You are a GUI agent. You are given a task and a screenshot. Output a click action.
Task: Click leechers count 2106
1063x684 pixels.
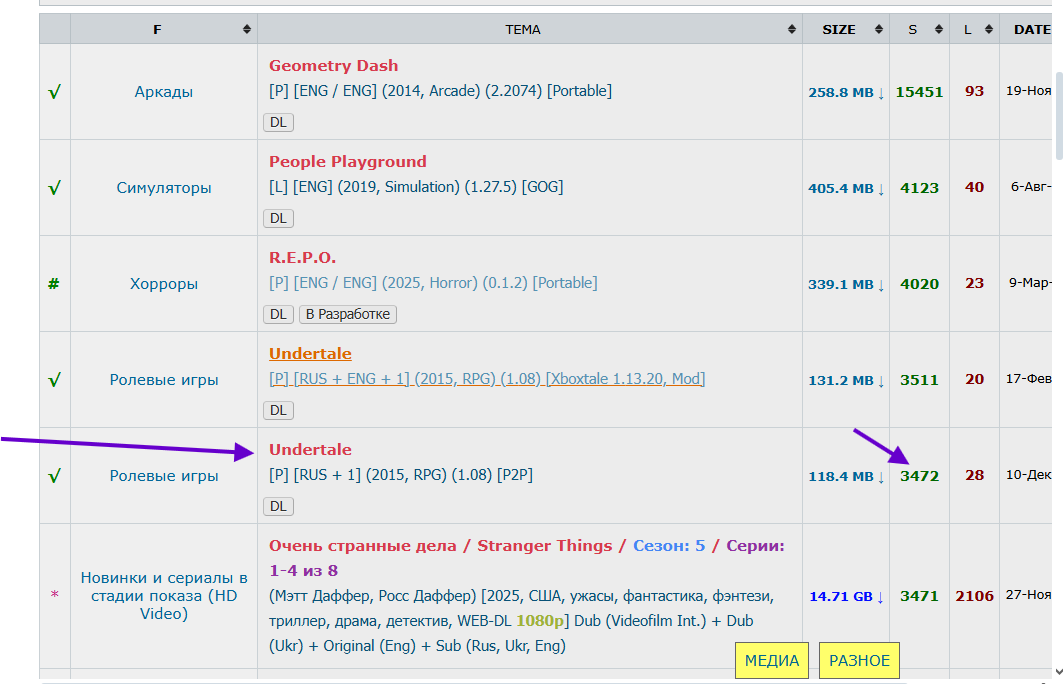pyautogui.click(x=974, y=596)
